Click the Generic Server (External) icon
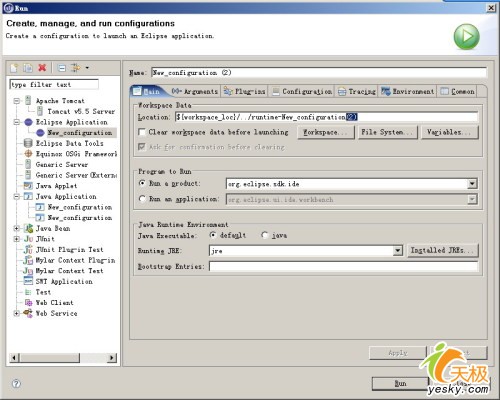Image resolution: width=500 pixels, height=400 pixels. [28, 175]
